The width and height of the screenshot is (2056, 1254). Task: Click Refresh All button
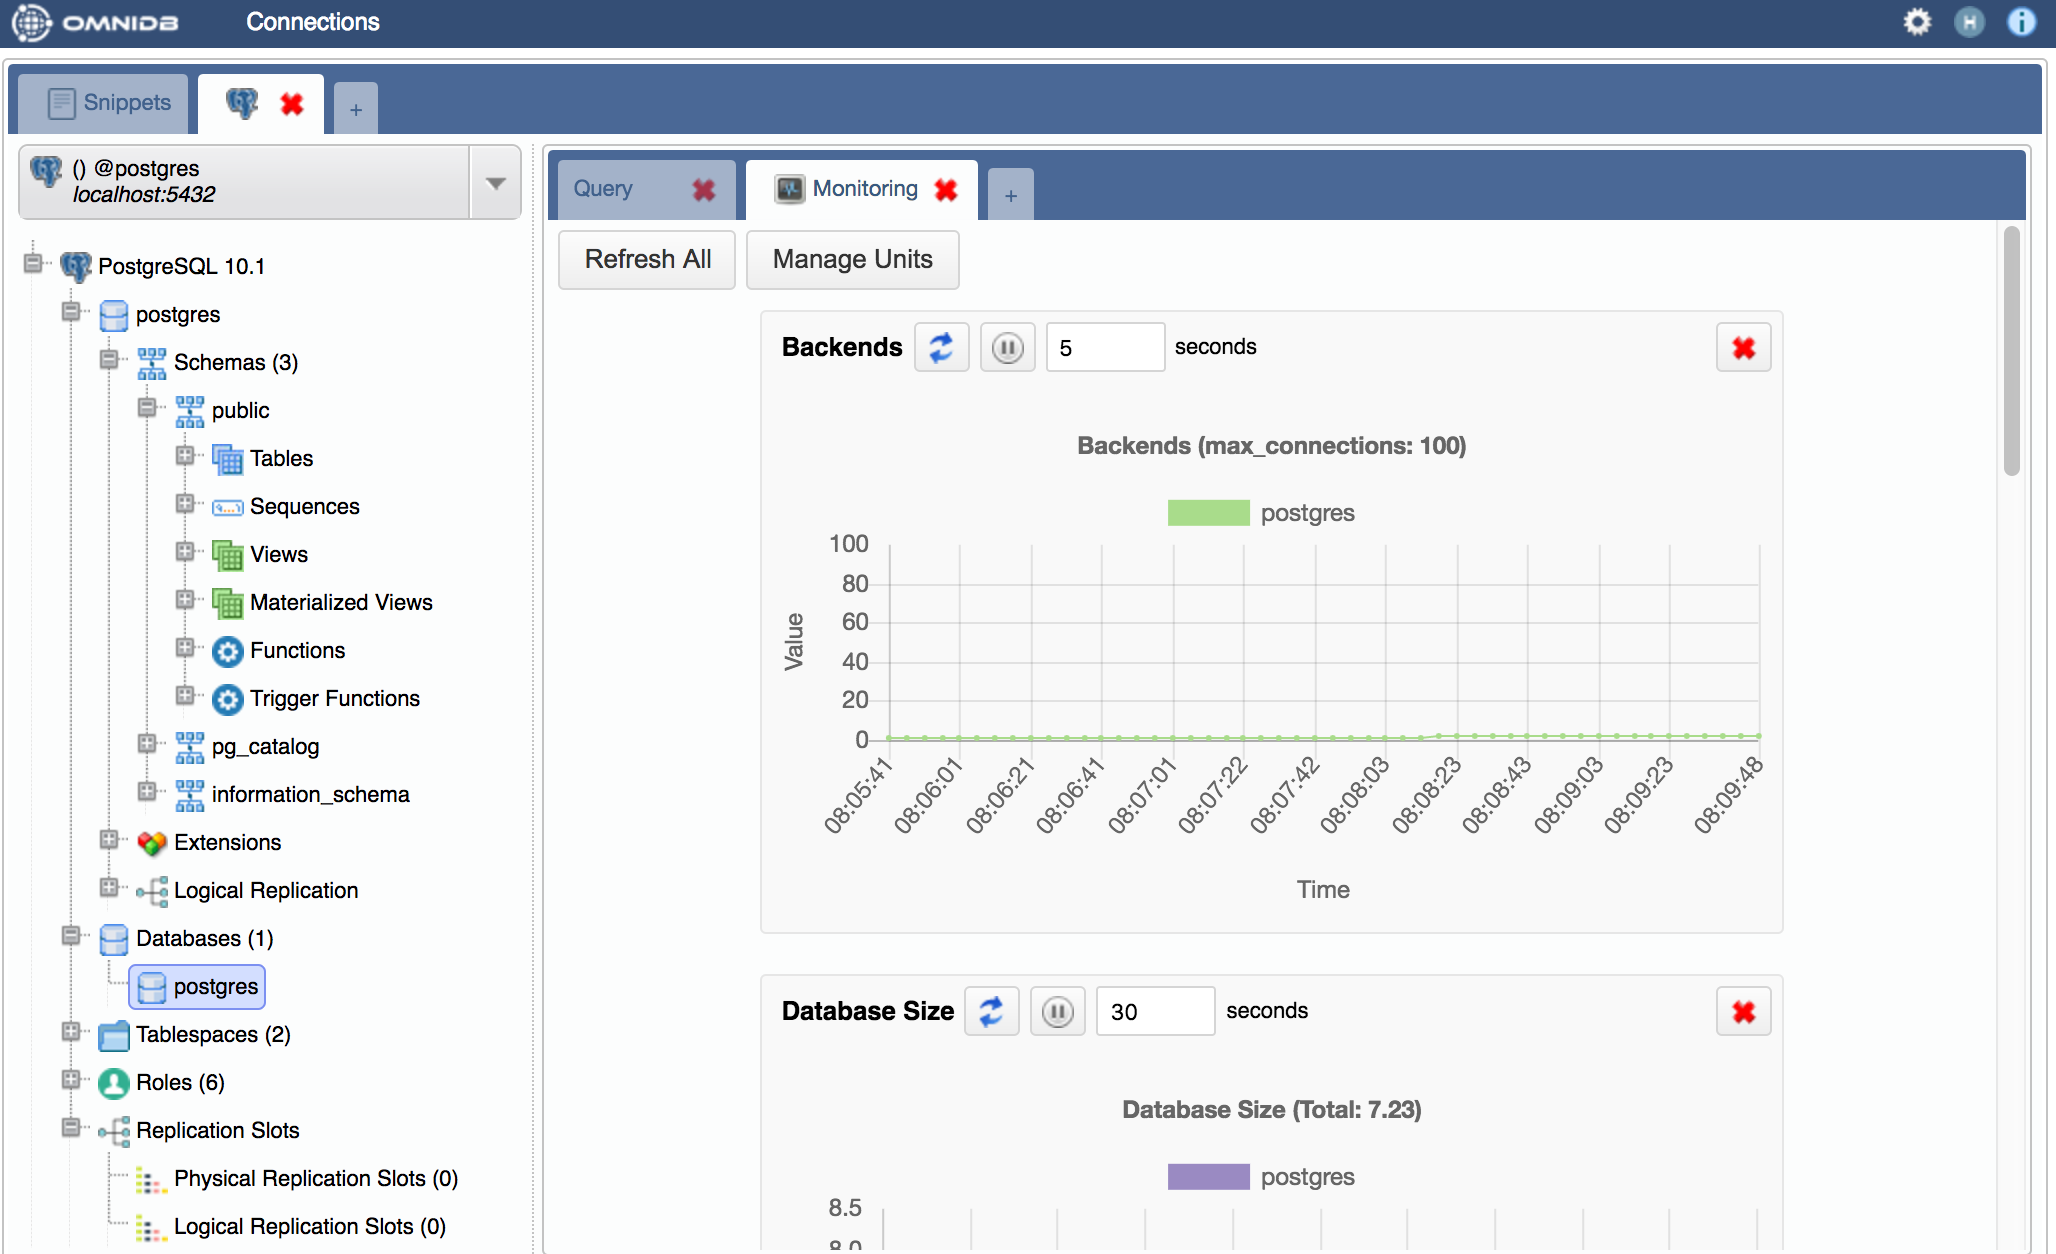(648, 260)
